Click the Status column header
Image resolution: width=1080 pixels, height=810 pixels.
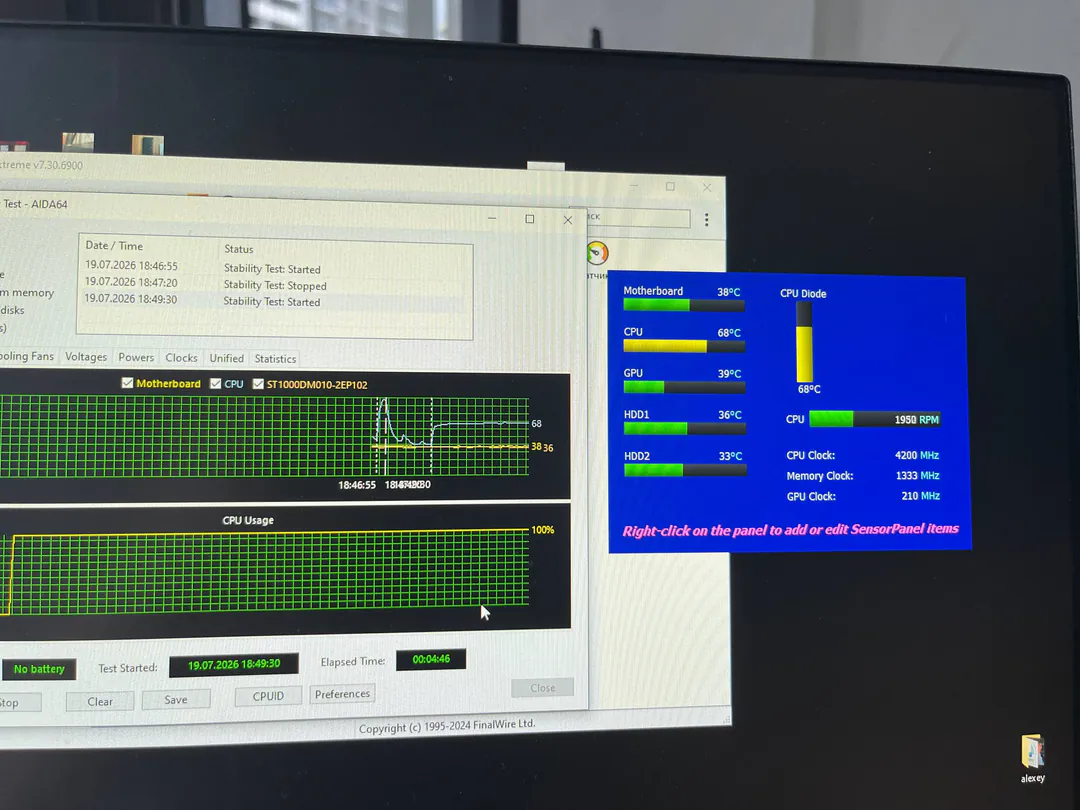click(x=238, y=249)
